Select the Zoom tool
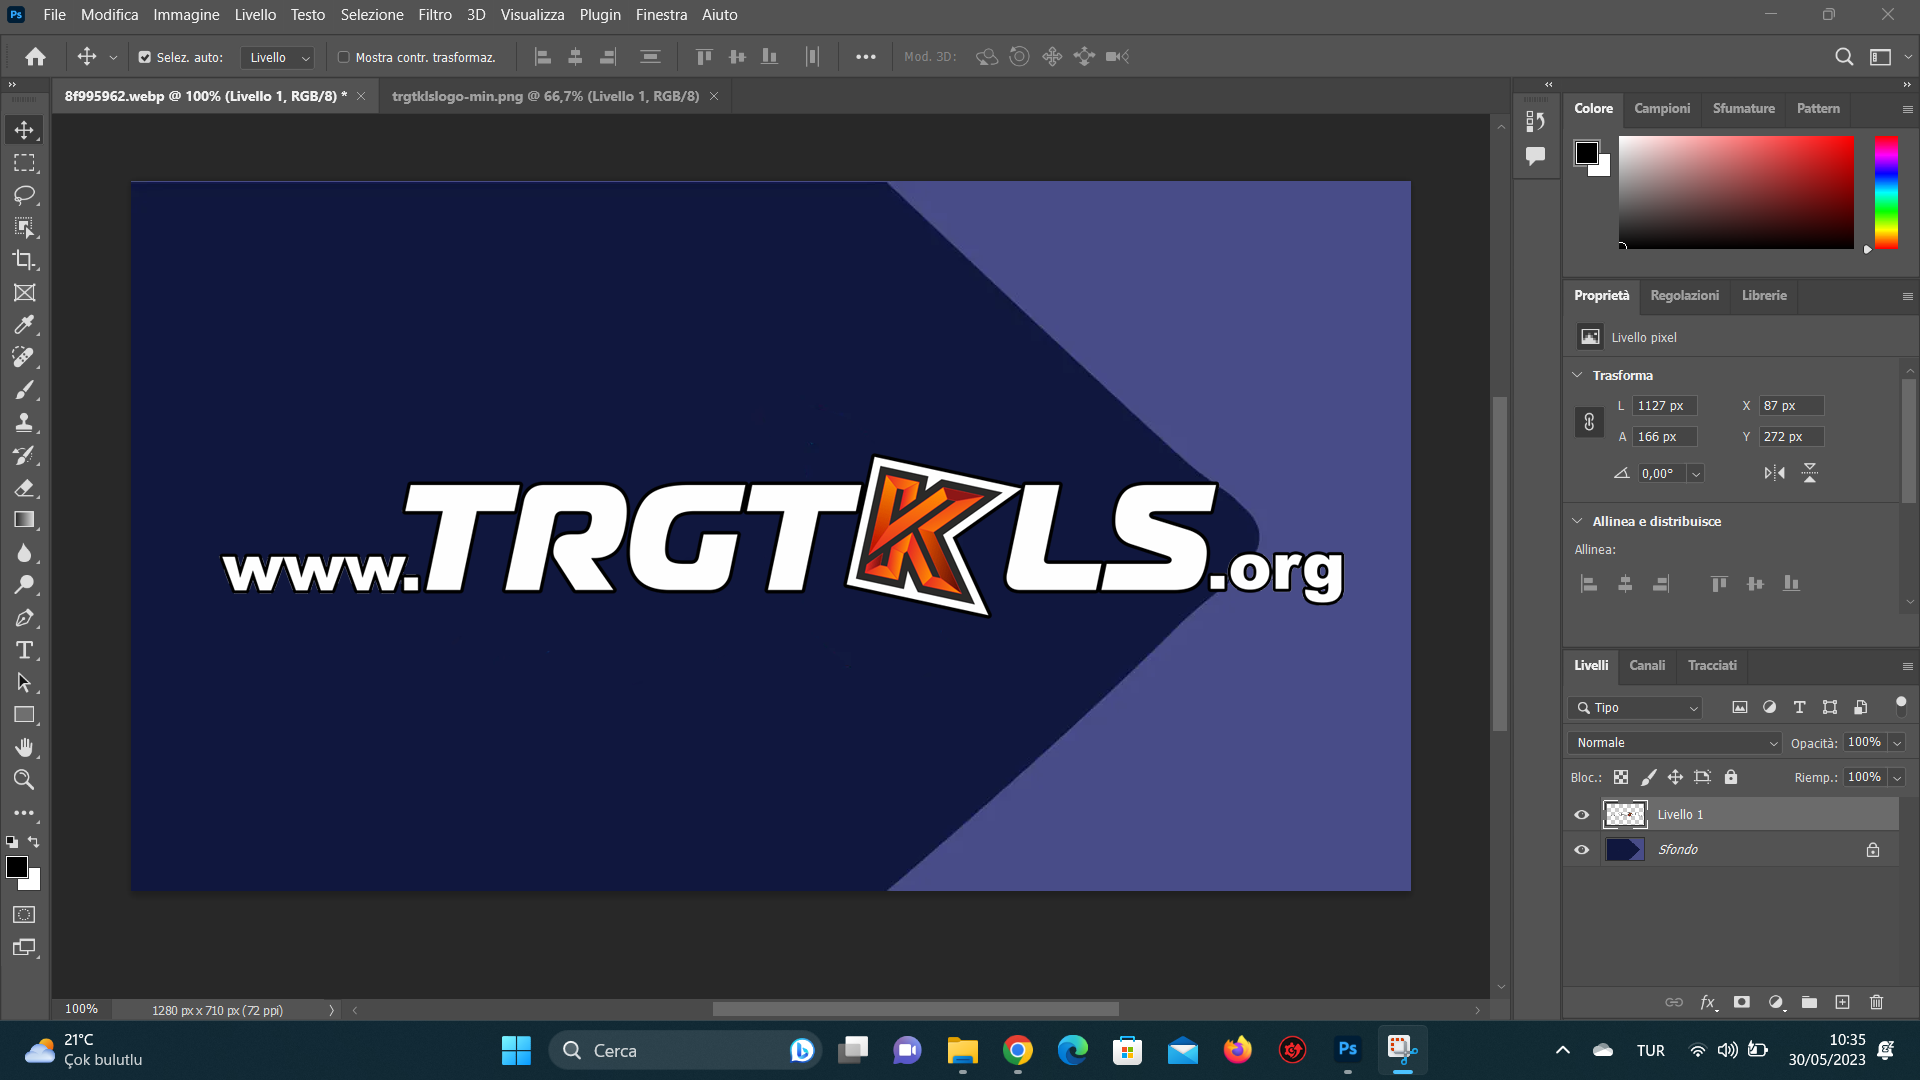This screenshot has height=1080, width=1920. pyautogui.click(x=25, y=780)
